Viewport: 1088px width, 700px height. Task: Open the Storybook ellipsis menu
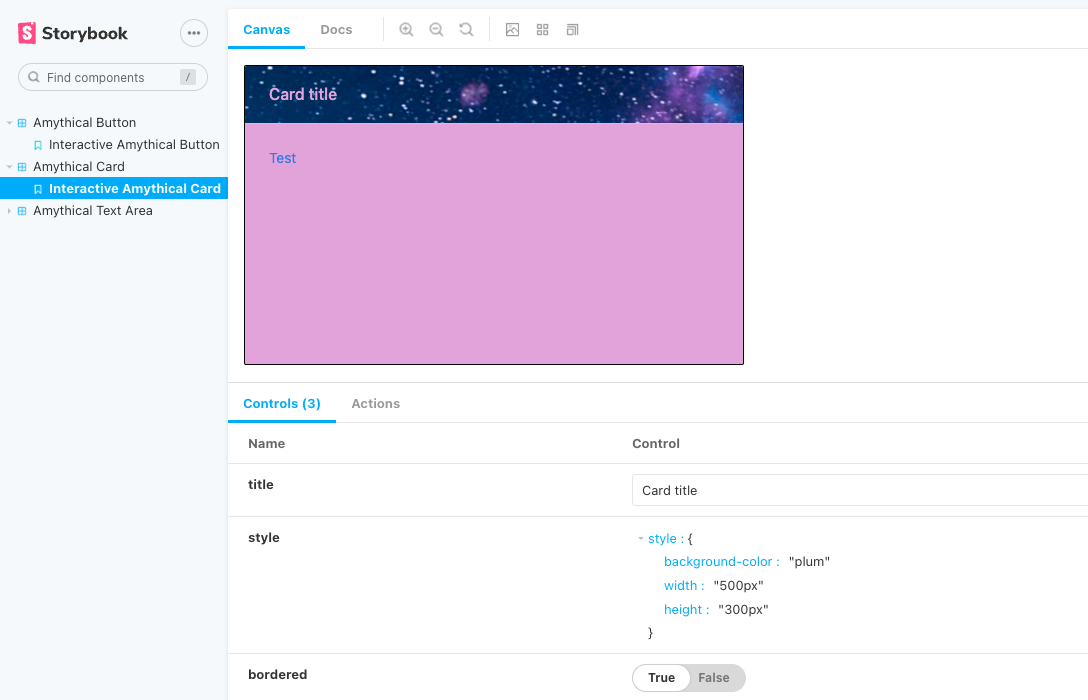point(194,33)
